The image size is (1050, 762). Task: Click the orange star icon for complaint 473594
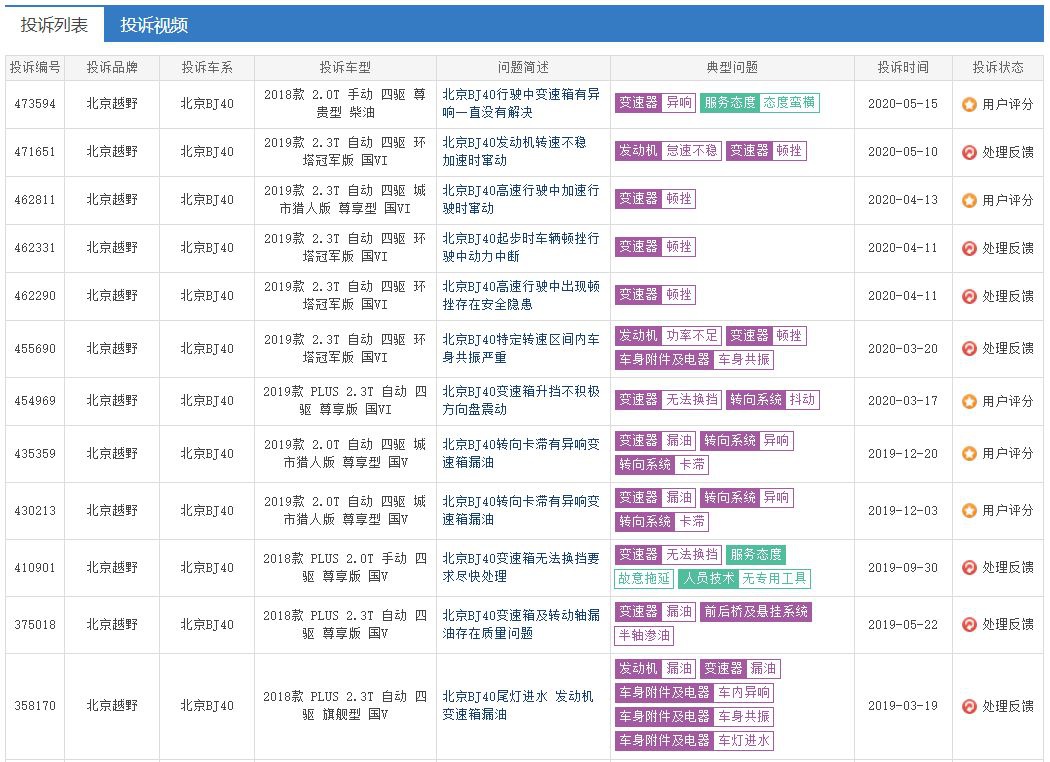969,104
